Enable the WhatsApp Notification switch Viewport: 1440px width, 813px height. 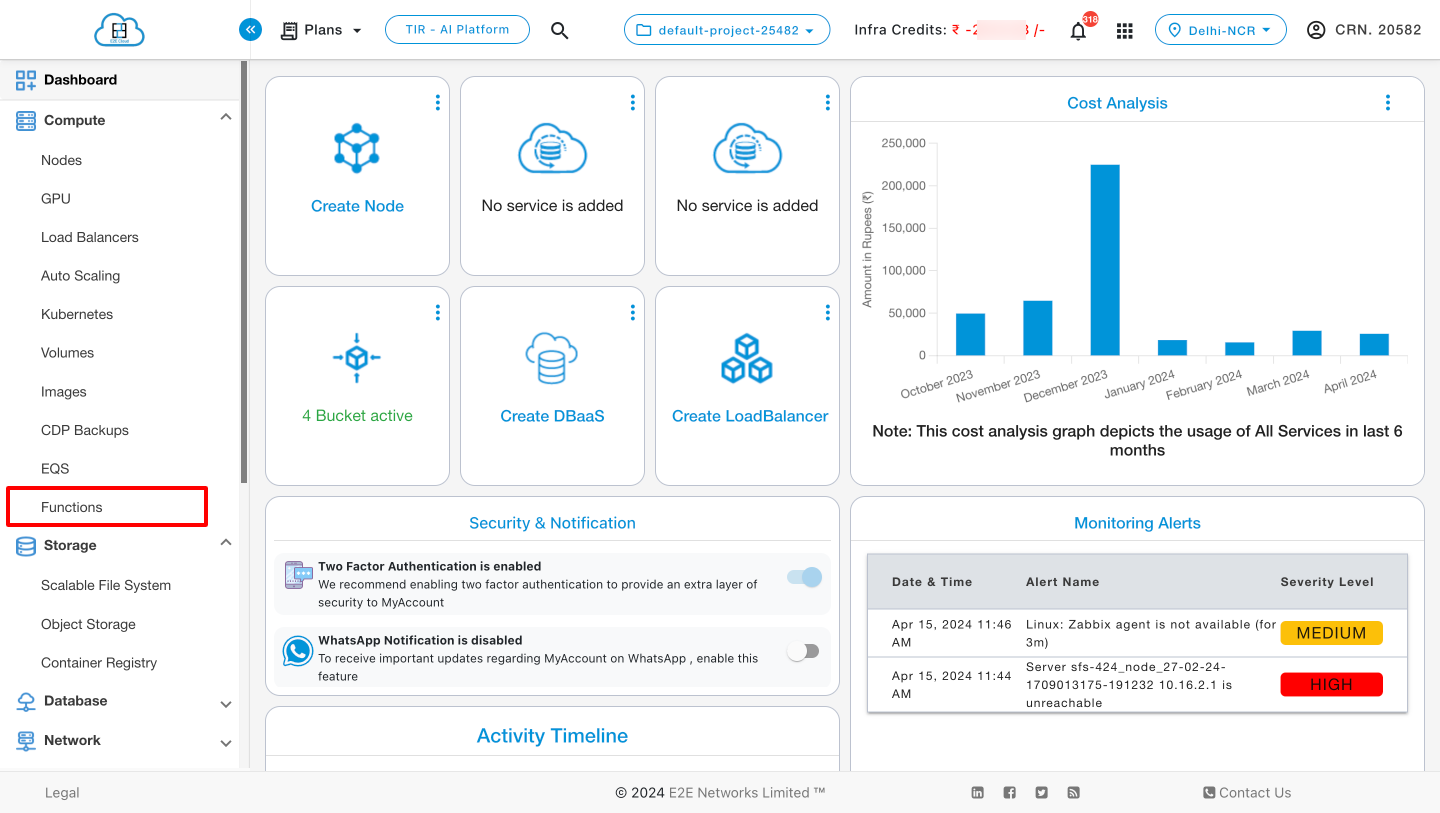pos(803,651)
